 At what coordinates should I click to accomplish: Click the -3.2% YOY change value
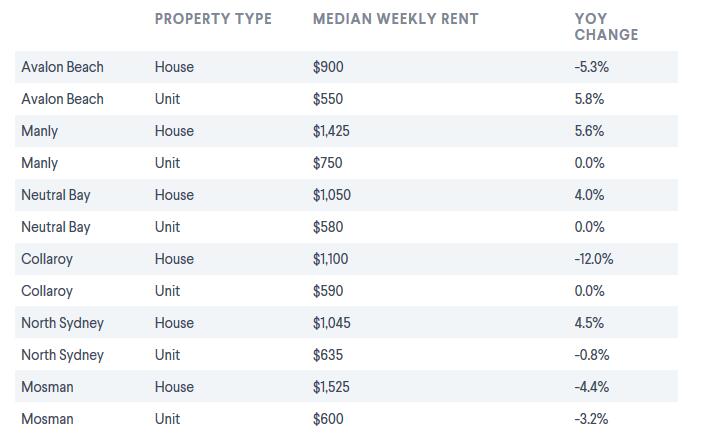(591, 419)
